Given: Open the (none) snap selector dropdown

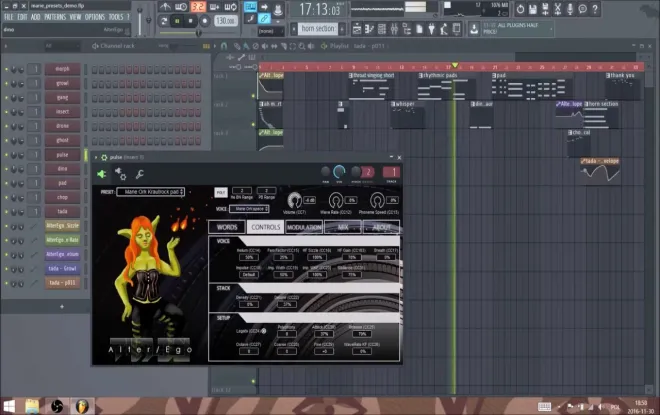Looking at the screenshot, I should 271,31.
